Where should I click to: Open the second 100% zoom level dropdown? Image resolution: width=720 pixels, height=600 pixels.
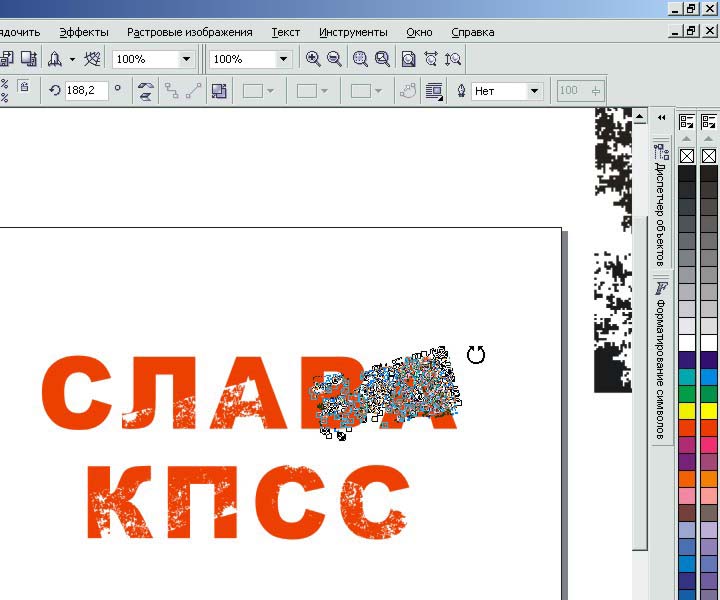[283, 59]
